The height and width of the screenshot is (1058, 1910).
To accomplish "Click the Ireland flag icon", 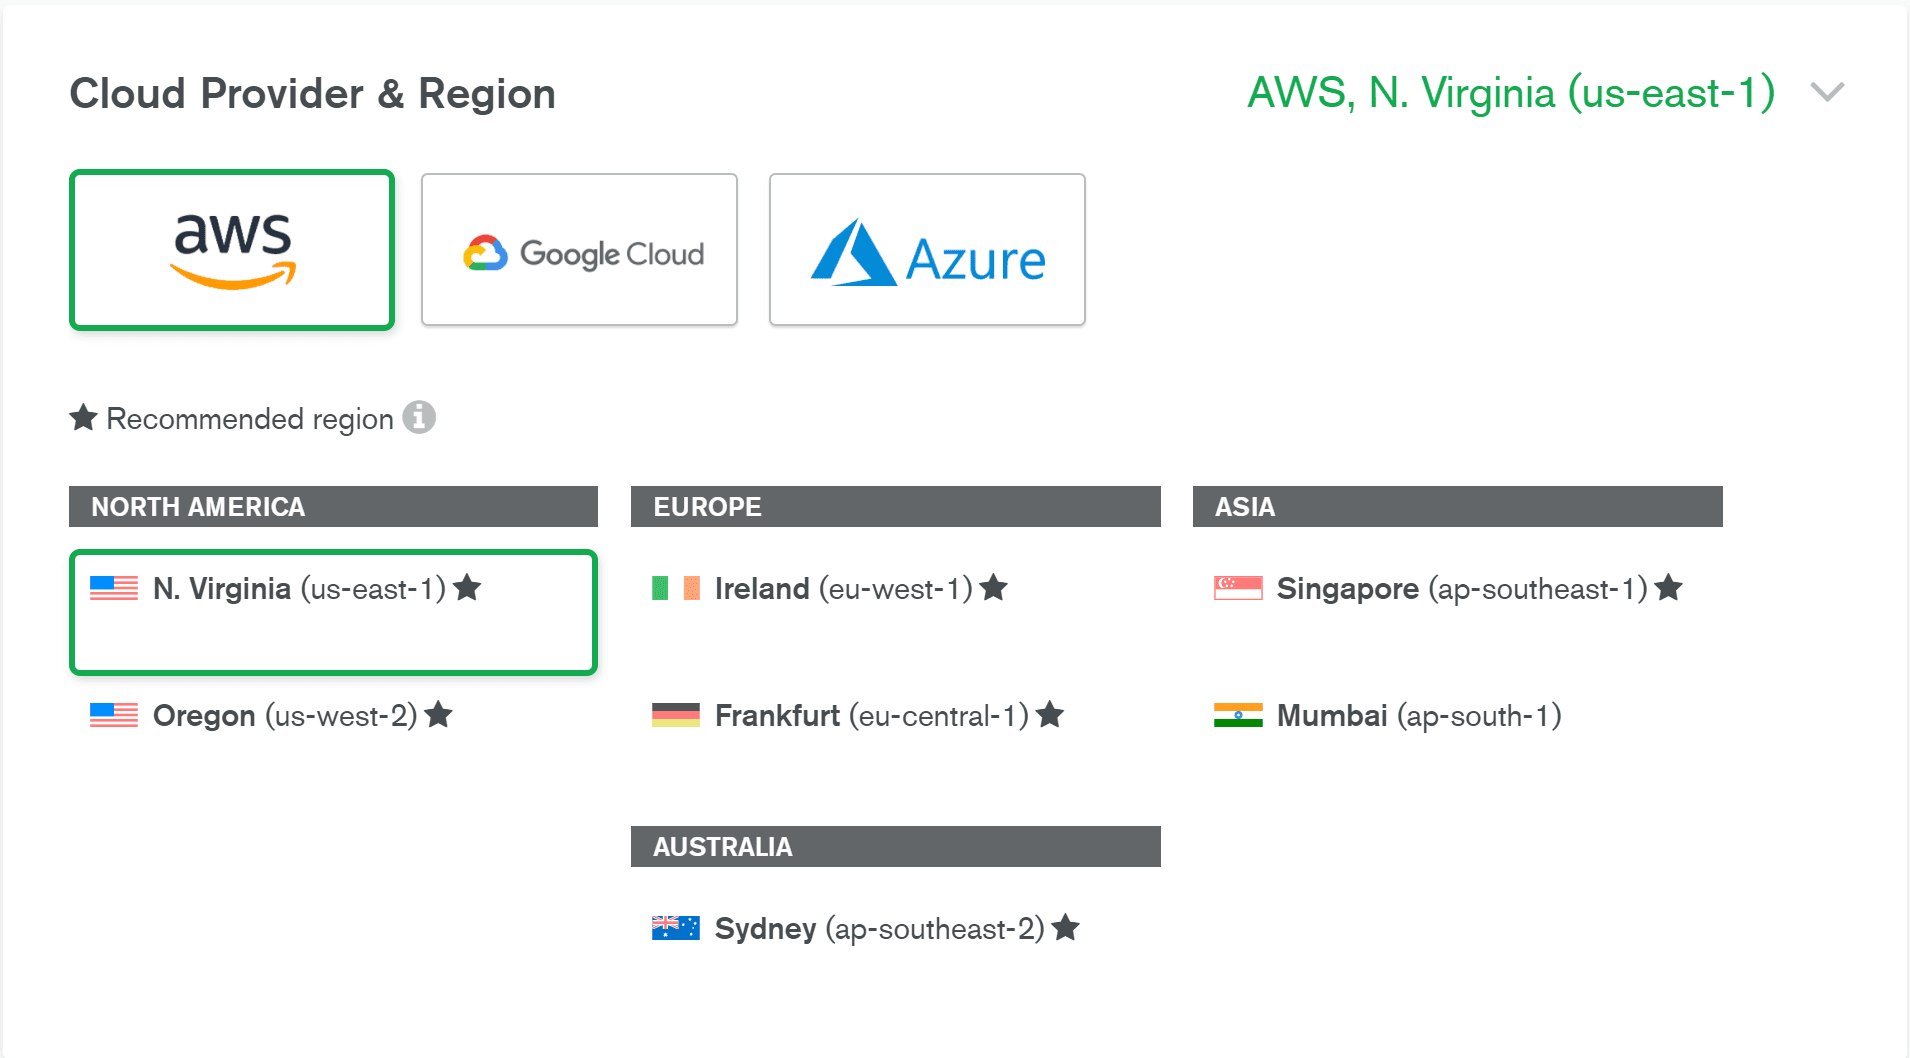I will click(675, 588).
